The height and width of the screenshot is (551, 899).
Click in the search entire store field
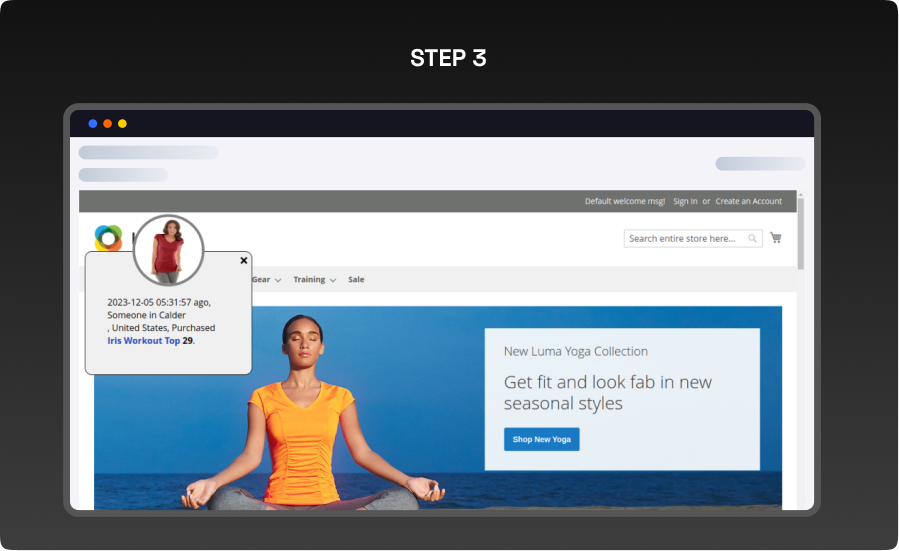(685, 239)
